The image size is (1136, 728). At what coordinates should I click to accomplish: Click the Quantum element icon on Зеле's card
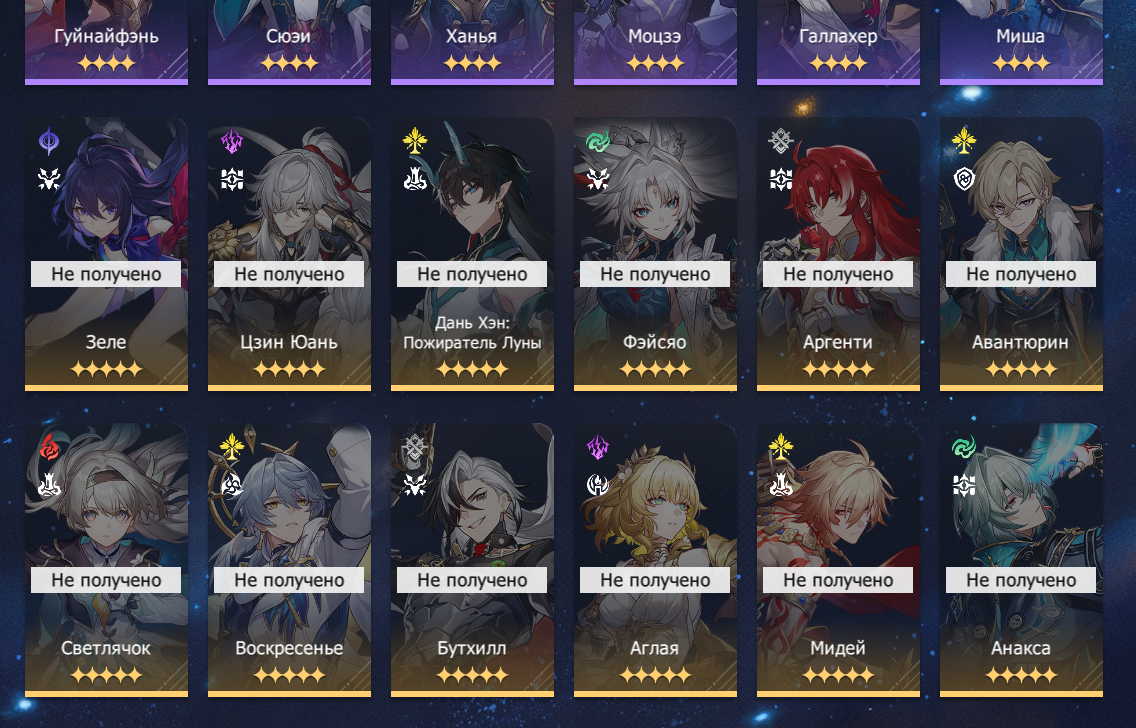tap(49, 141)
